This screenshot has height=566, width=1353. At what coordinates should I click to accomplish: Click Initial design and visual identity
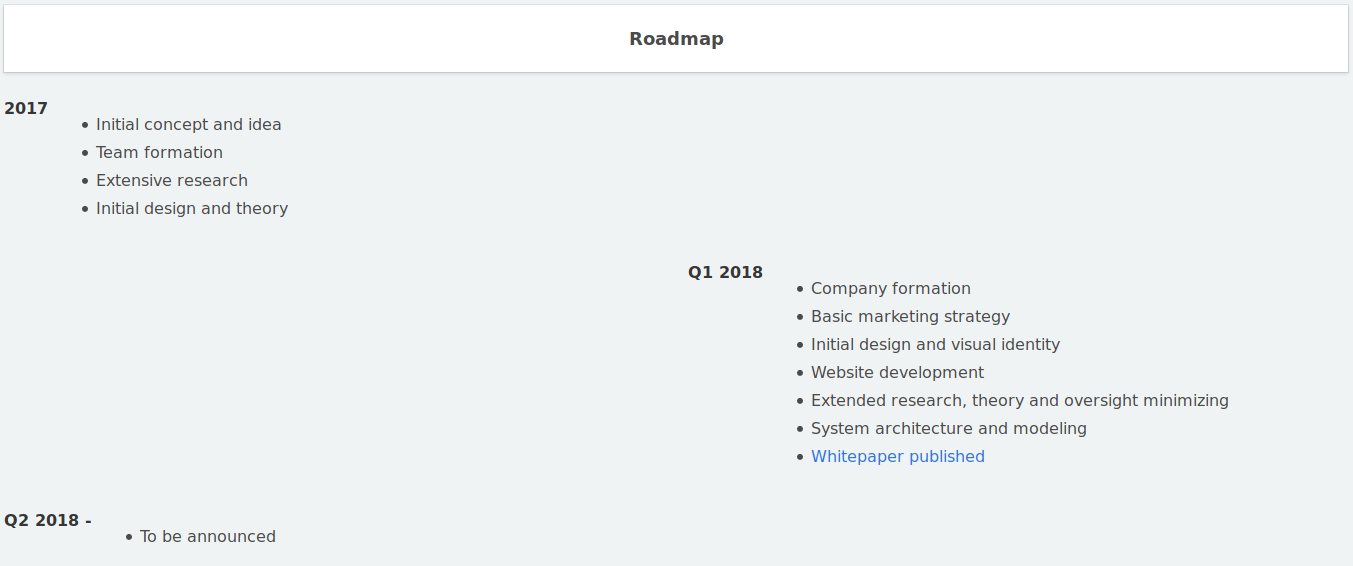click(935, 344)
